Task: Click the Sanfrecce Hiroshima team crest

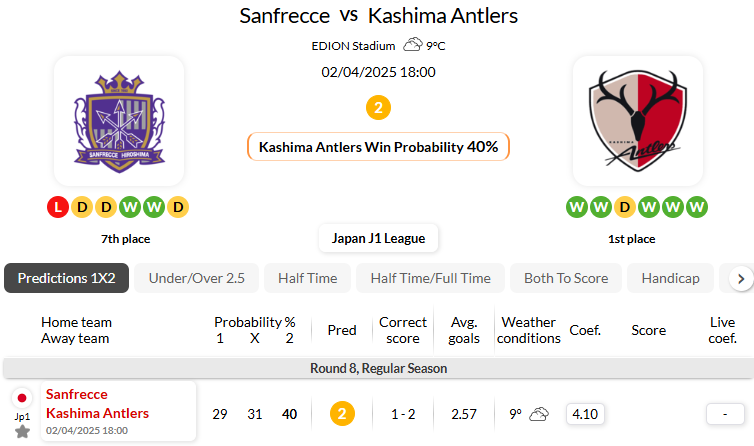Action: point(119,121)
